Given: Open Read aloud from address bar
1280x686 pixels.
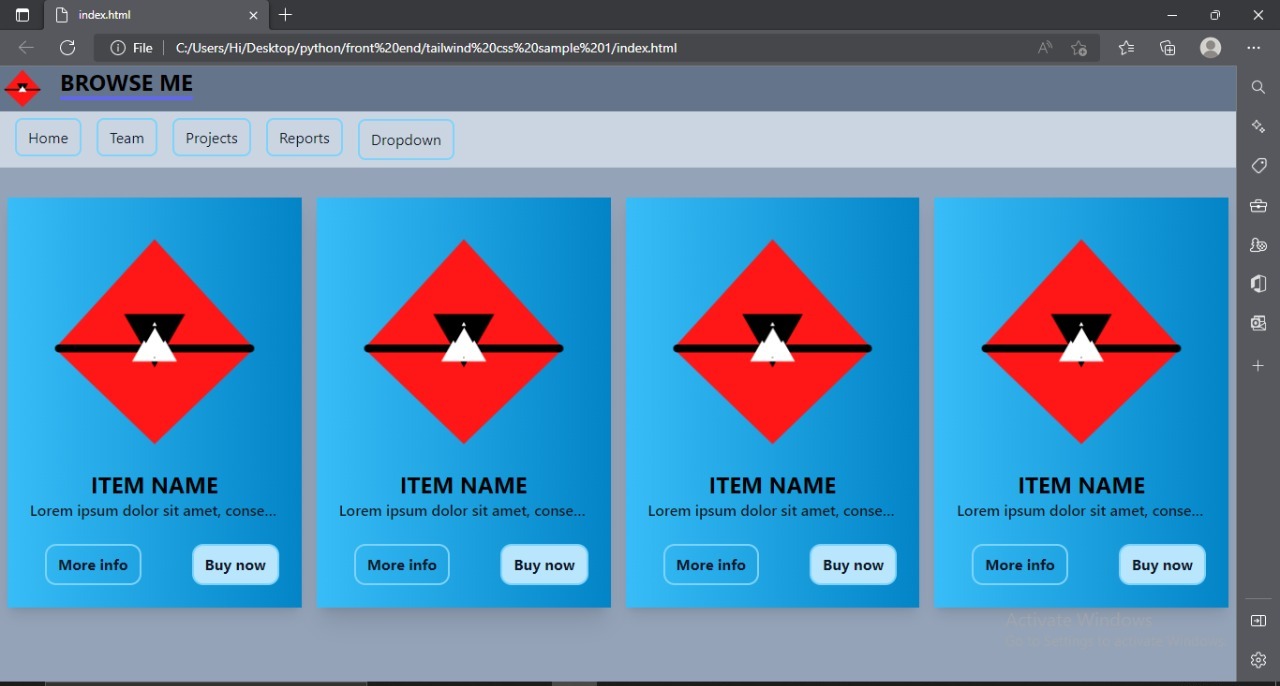Looking at the screenshot, I should (1045, 47).
